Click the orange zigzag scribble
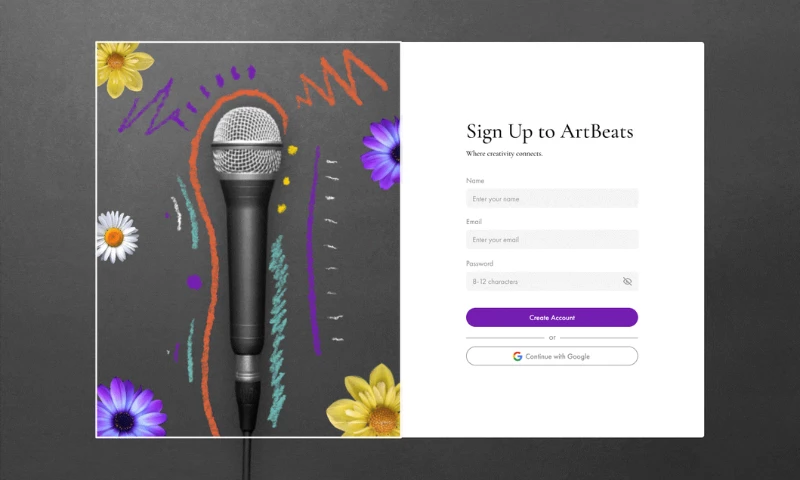Viewport: 800px width, 480px height. coord(341,78)
